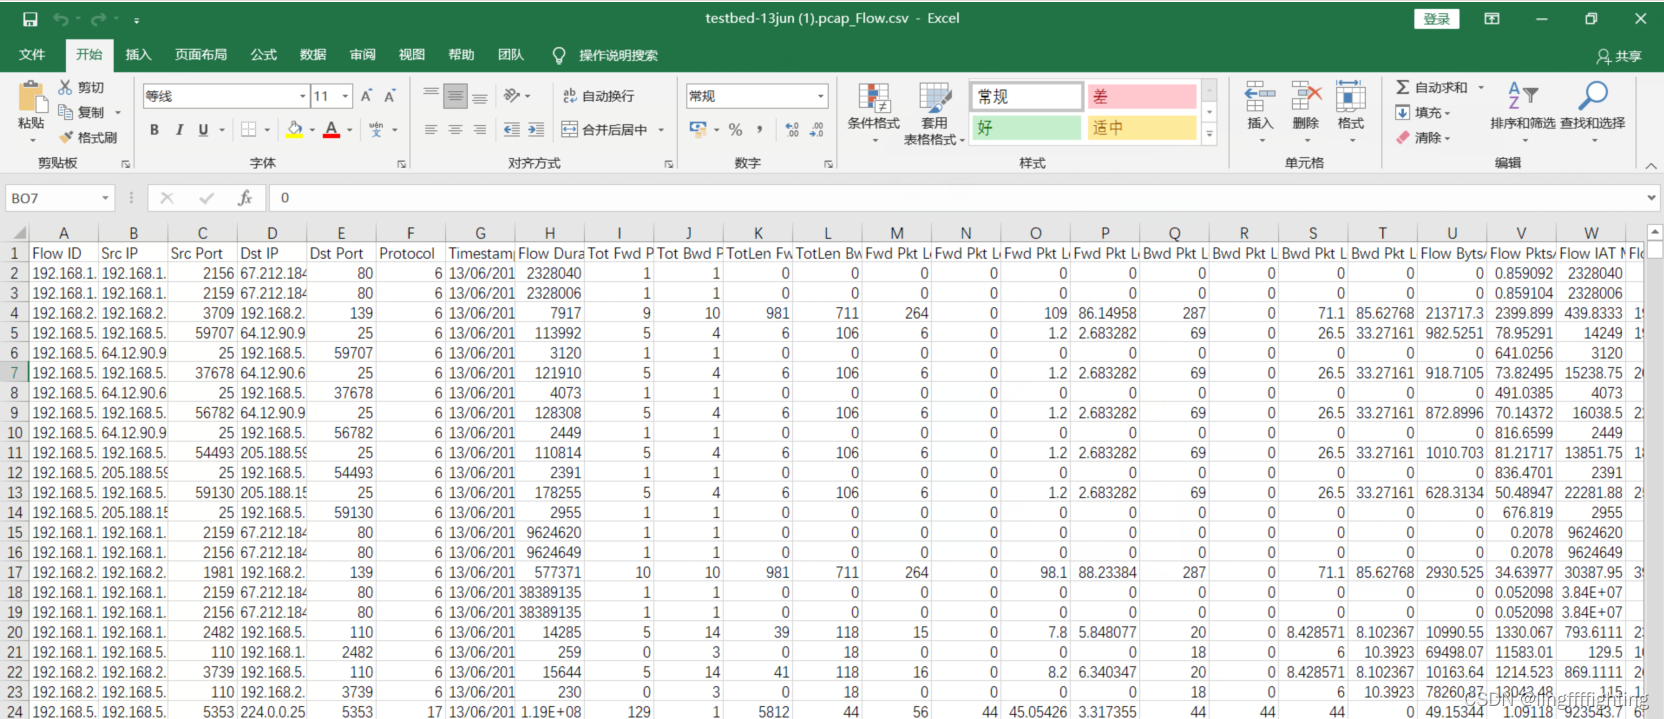Screen dimensions: 1664x719
Task: Open the number format dropdown
Action: pyautogui.click(x=821, y=96)
